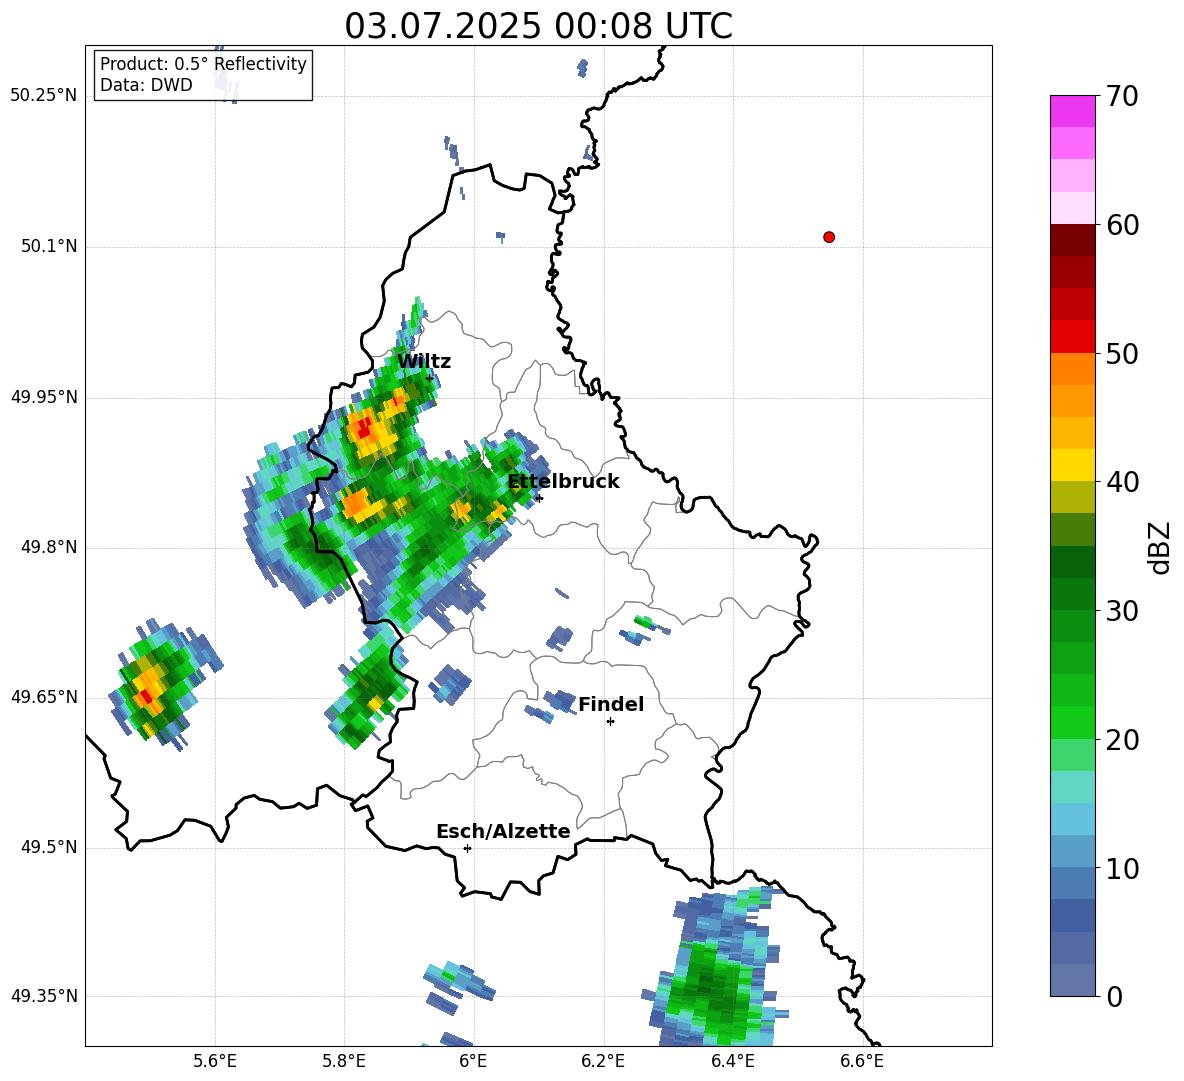Click the colorbar tick value 0
Image resolution: width=1184 pixels, height=1081 pixels.
point(1114,996)
